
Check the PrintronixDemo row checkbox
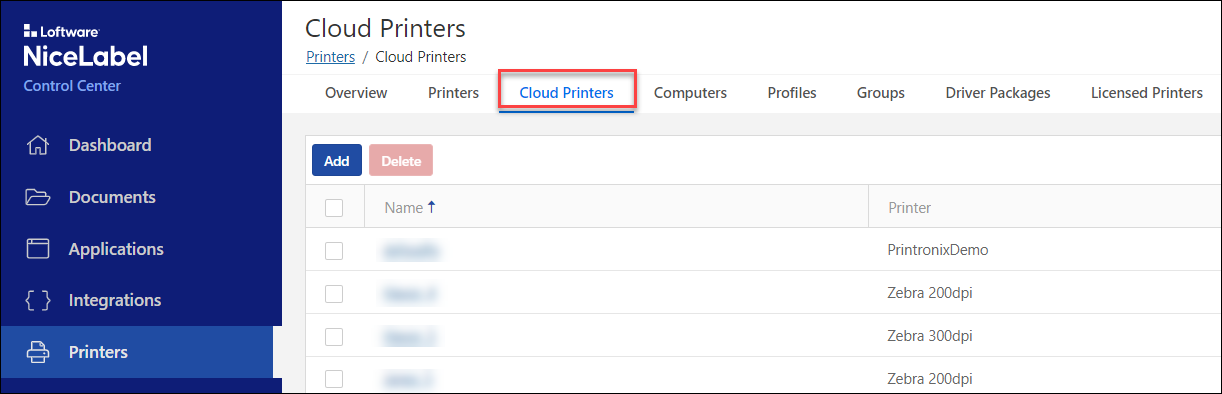point(334,251)
